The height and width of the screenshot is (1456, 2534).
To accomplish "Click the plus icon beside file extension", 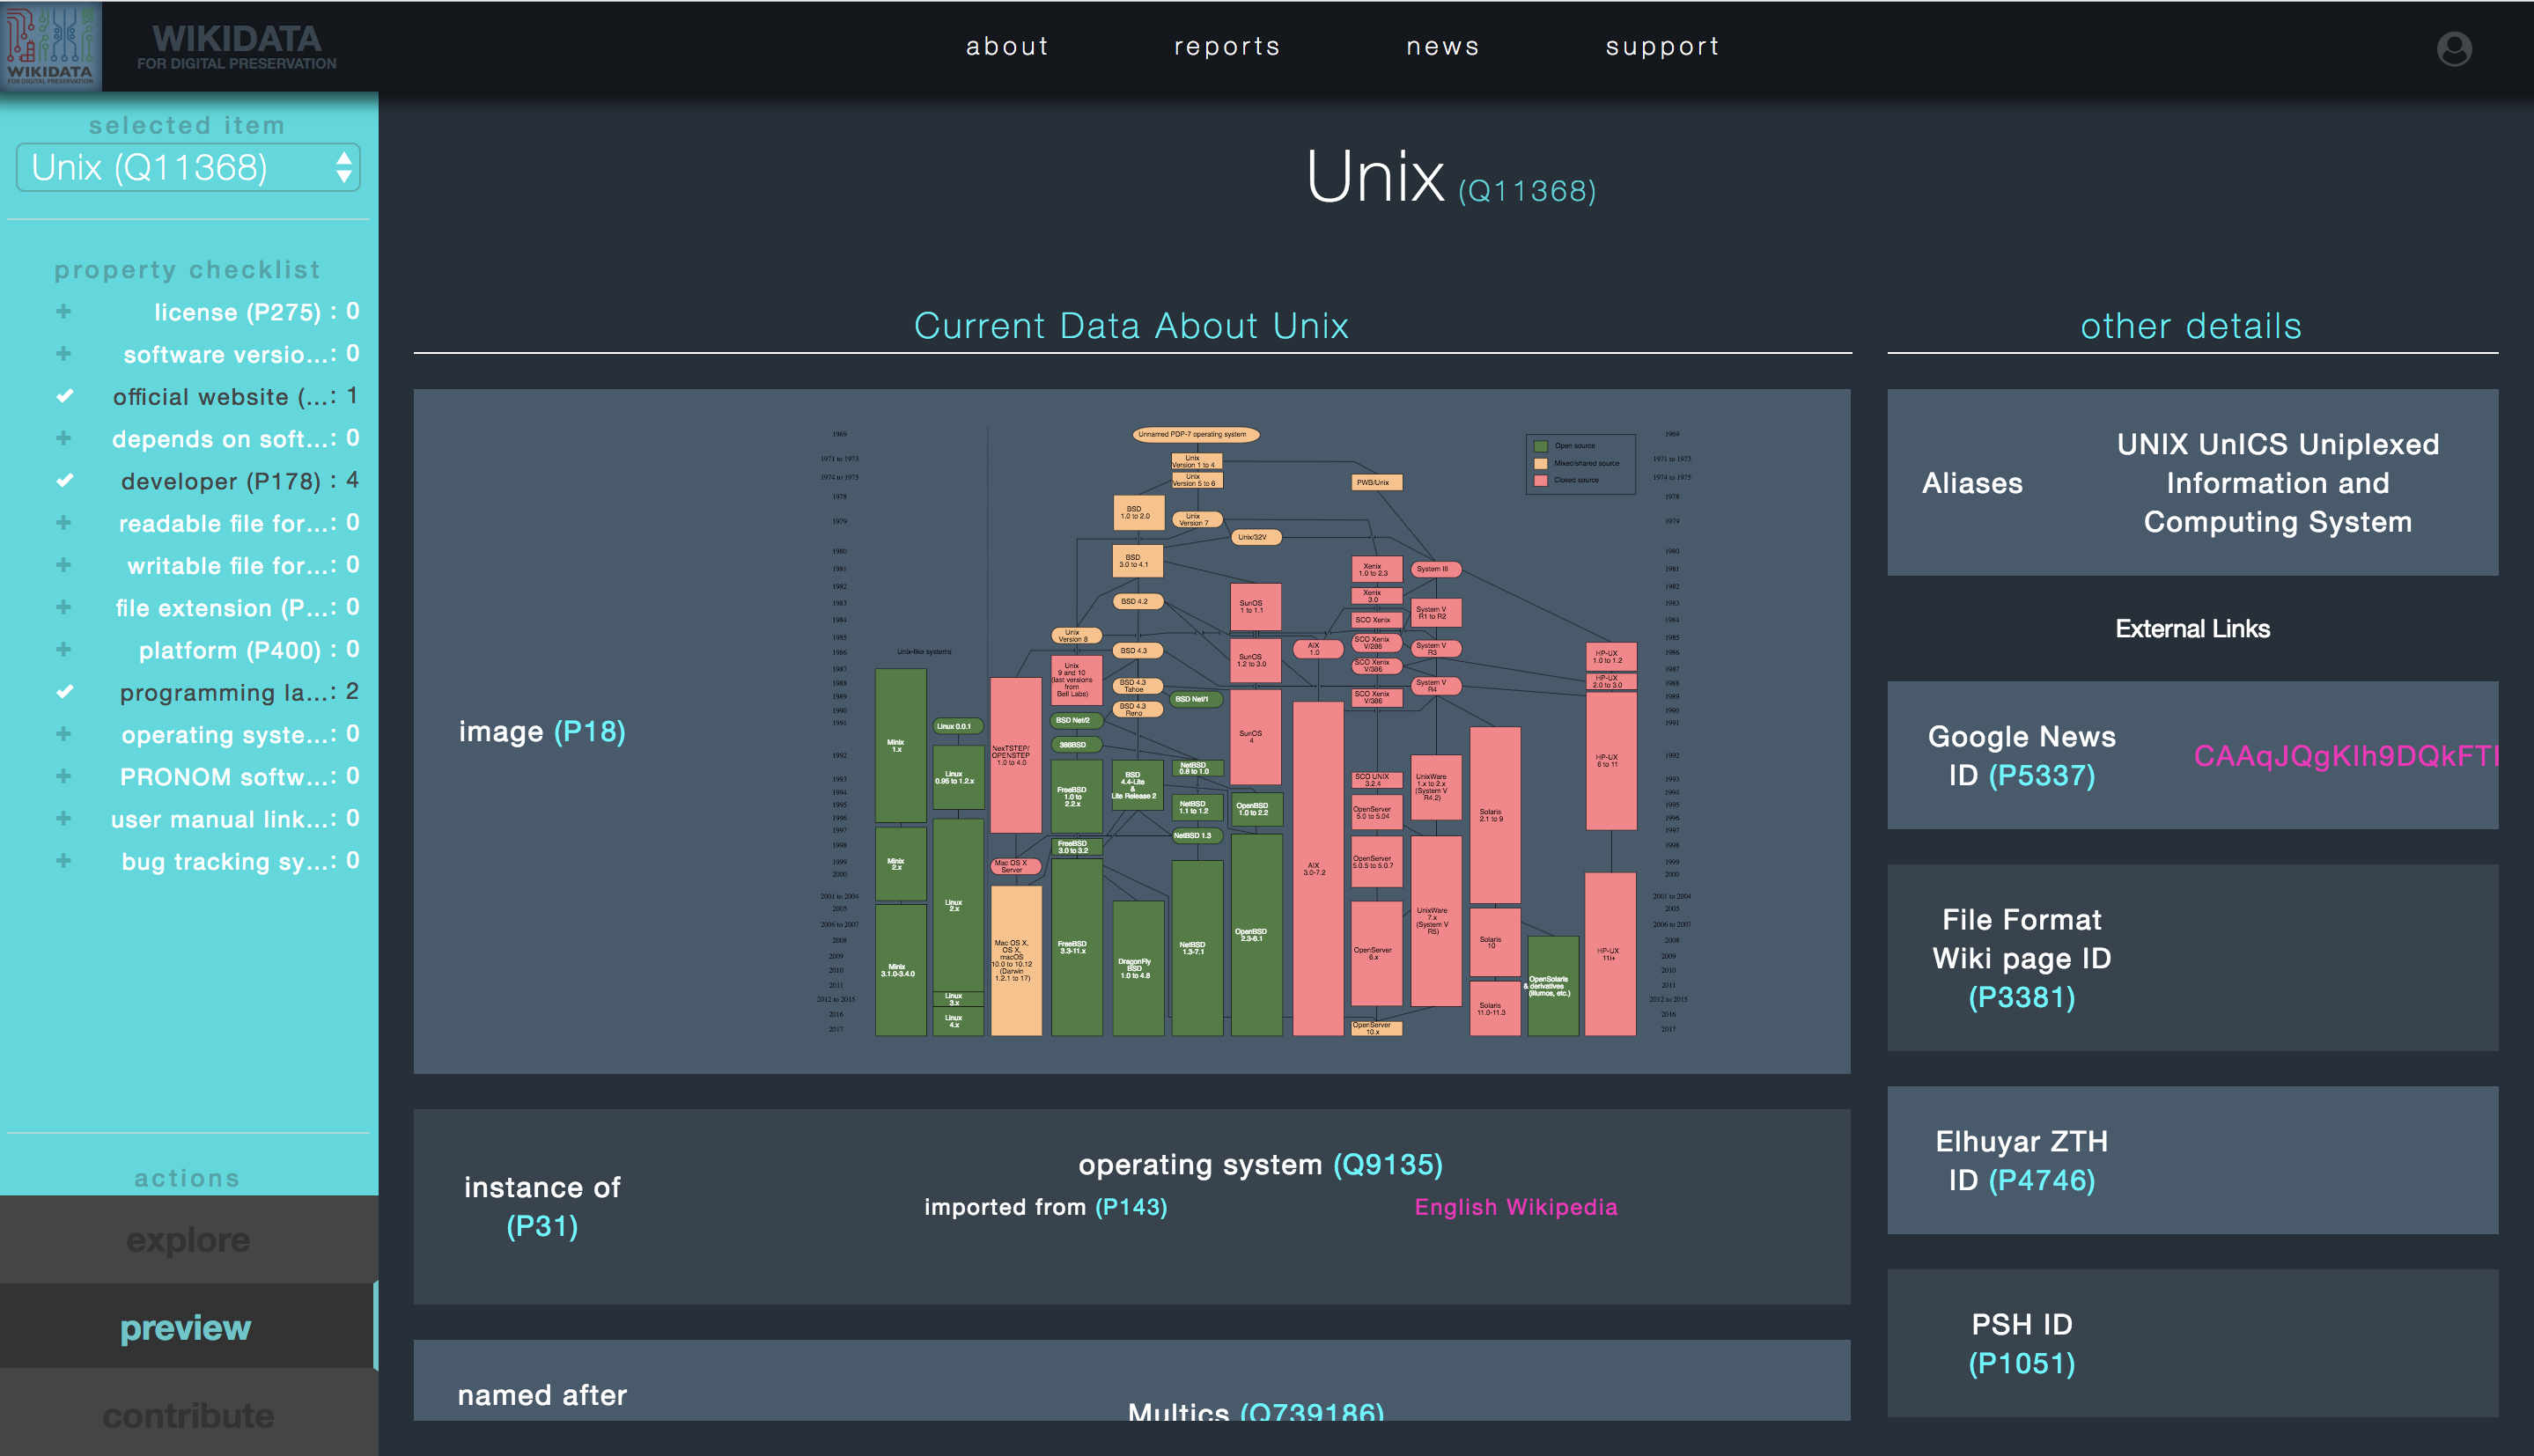I will click(x=64, y=607).
